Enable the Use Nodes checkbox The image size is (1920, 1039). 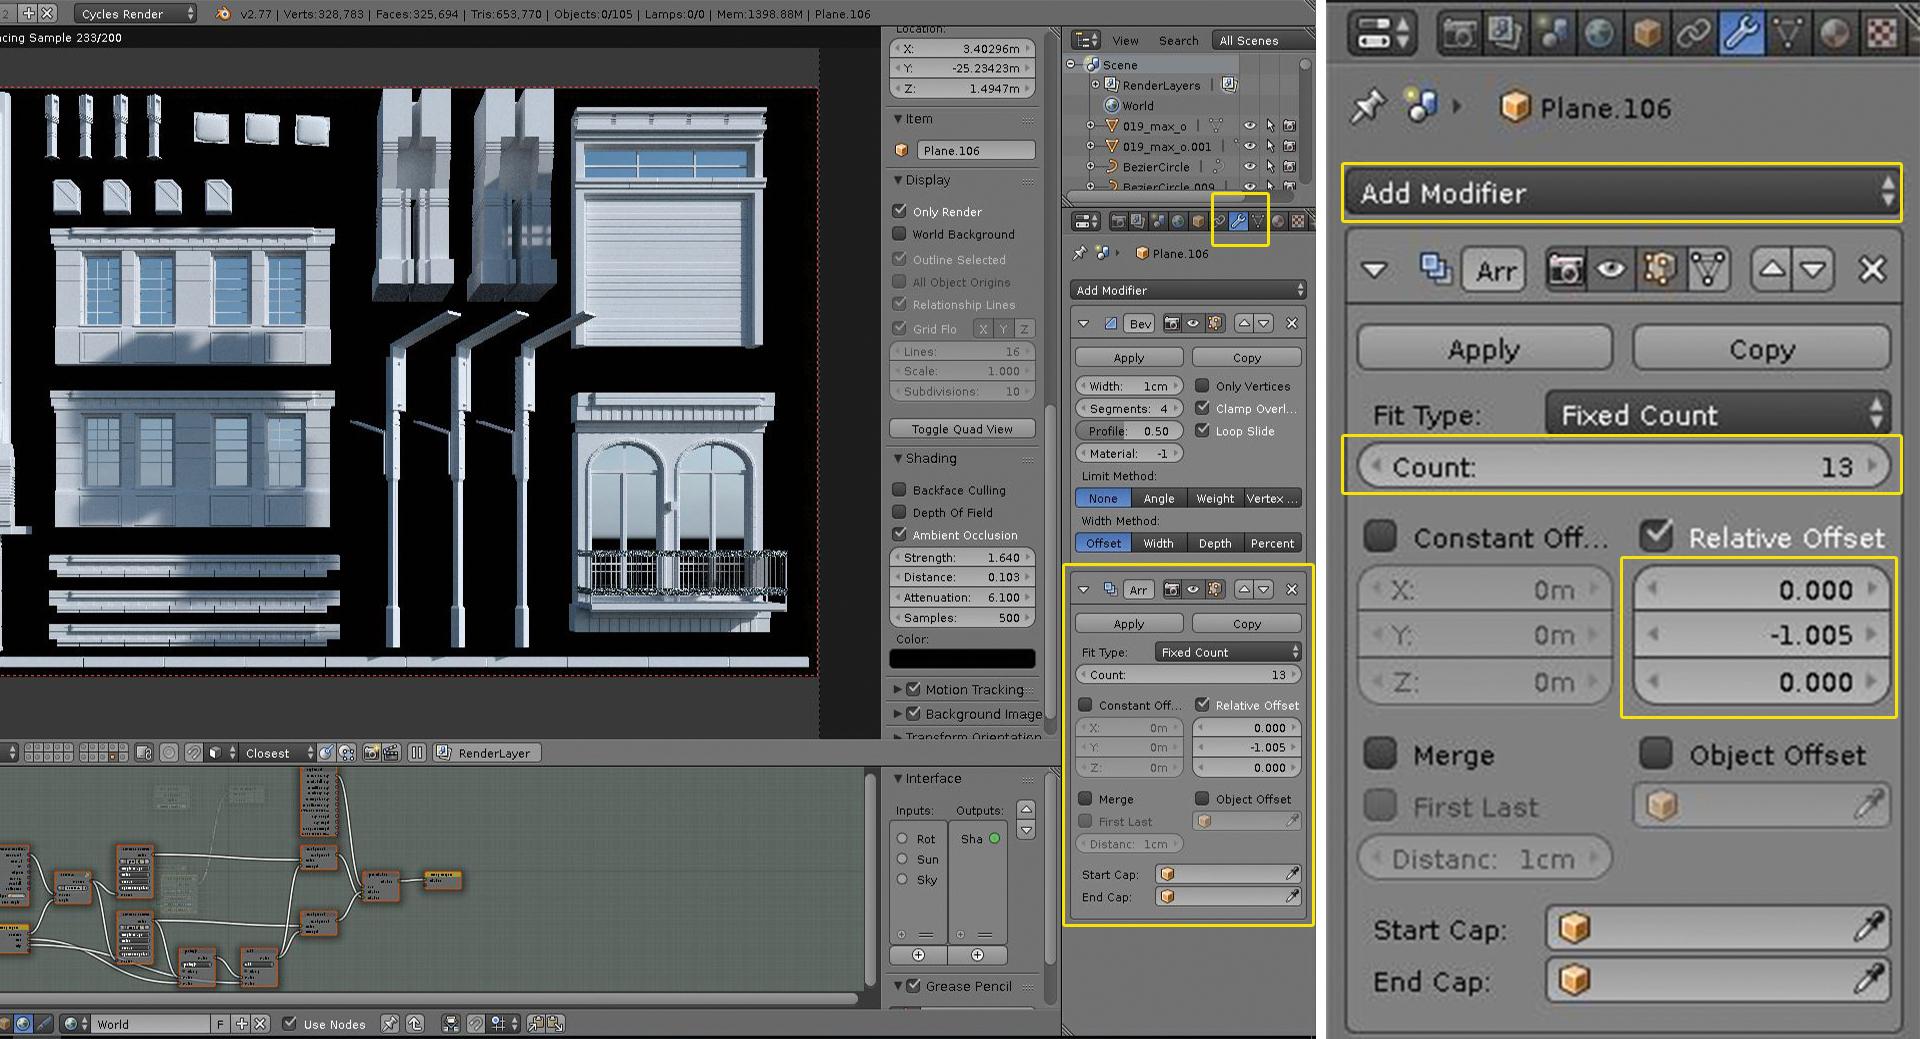[x=289, y=1024]
